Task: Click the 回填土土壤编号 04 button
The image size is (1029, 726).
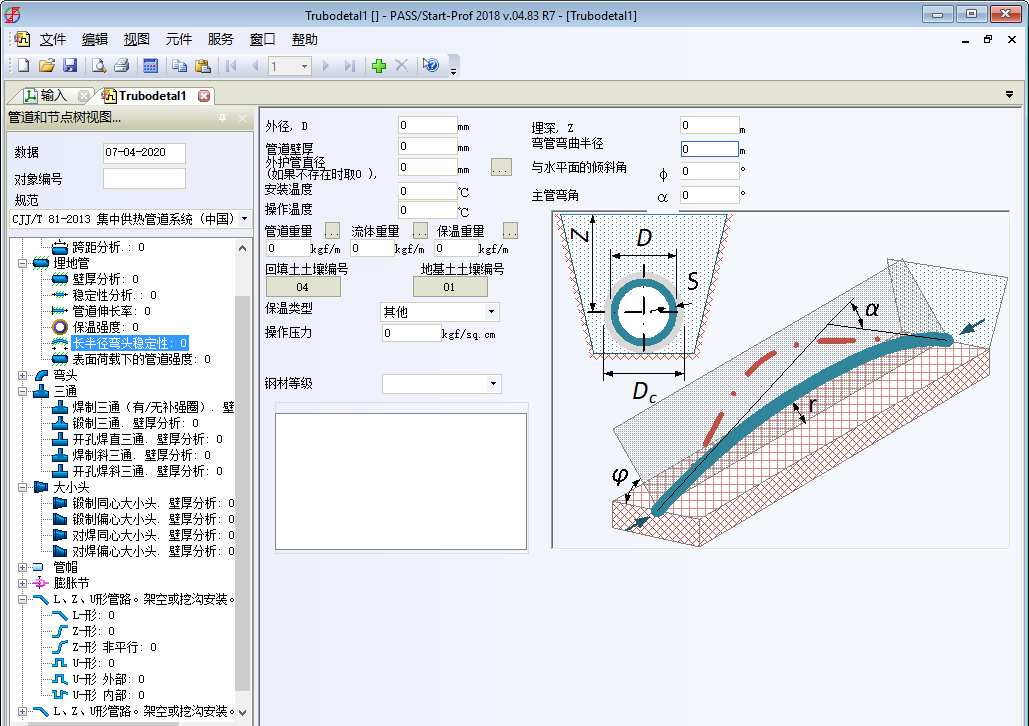Action: click(x=302, y=287)
